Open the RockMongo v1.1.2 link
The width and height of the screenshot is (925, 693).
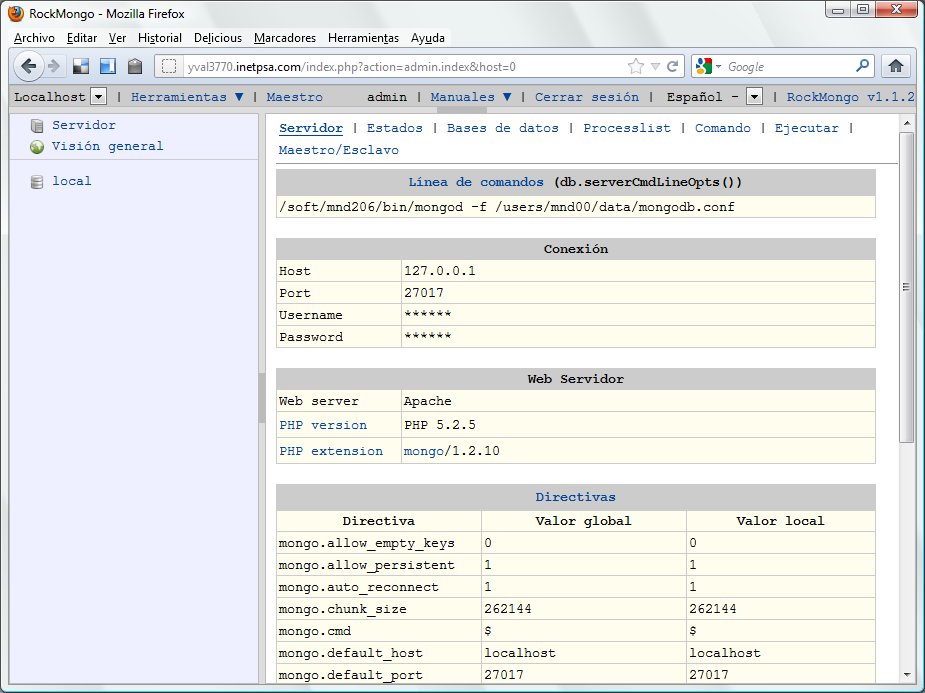(851, 97)
